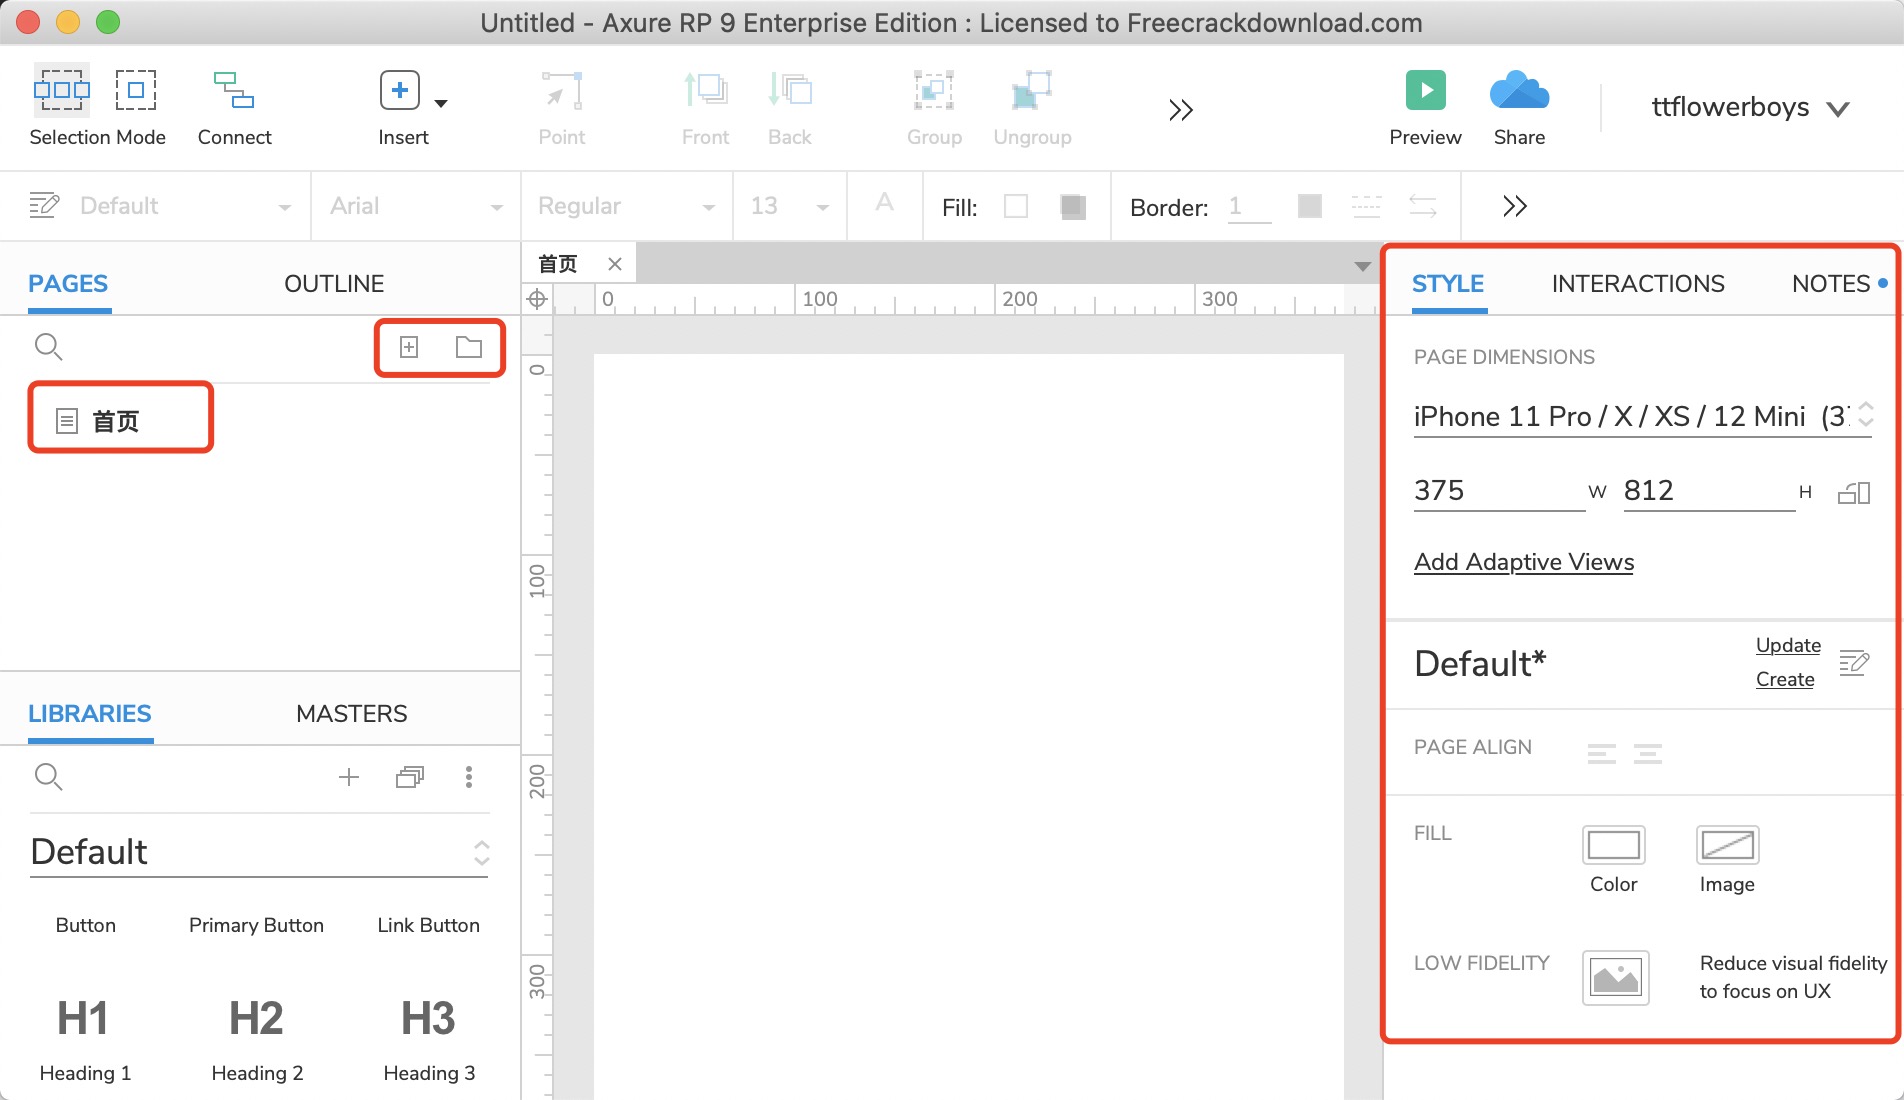Click the page height 812 field
This screenshot has width=1904, height=1100.
click(1708, 491)
